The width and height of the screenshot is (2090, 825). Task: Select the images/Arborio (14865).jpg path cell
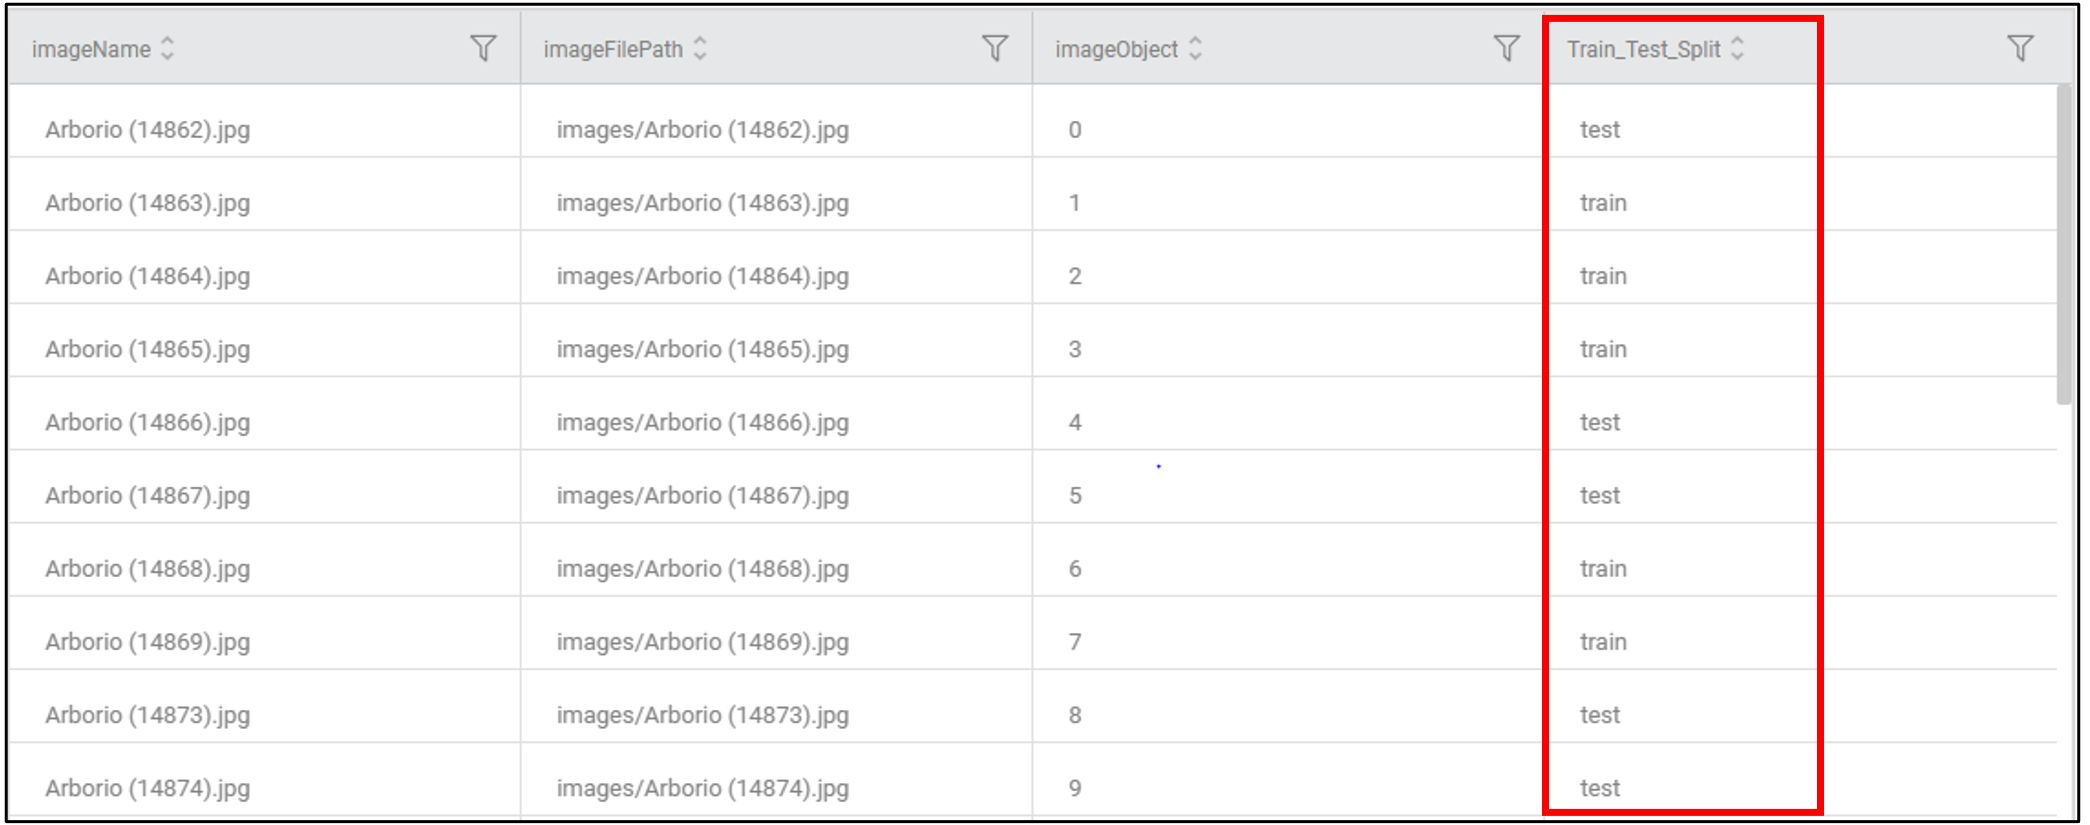702,350
